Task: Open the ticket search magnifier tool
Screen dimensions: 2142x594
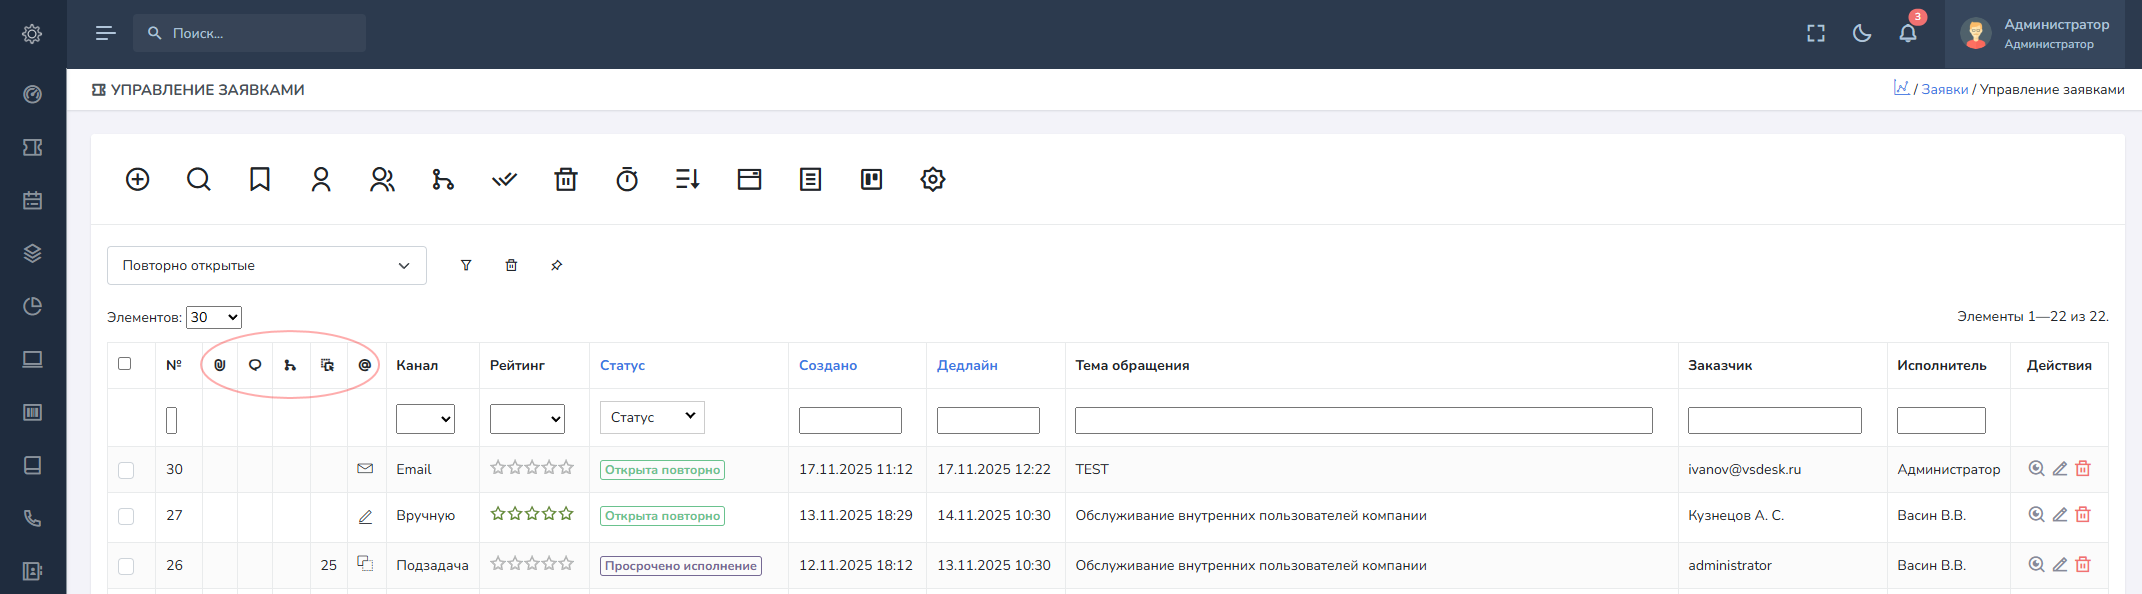Action: pos(199,179)
